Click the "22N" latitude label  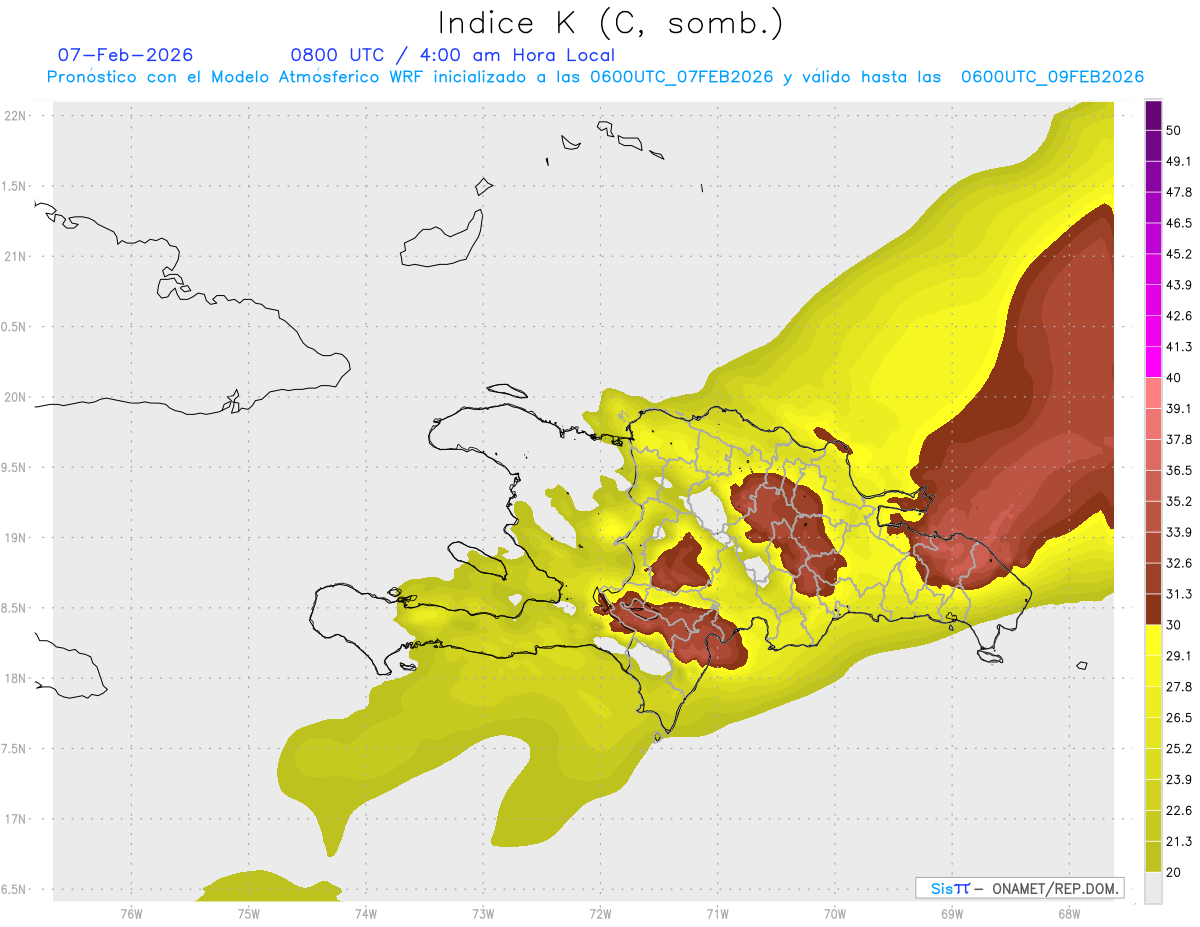(x=16, y=116)
